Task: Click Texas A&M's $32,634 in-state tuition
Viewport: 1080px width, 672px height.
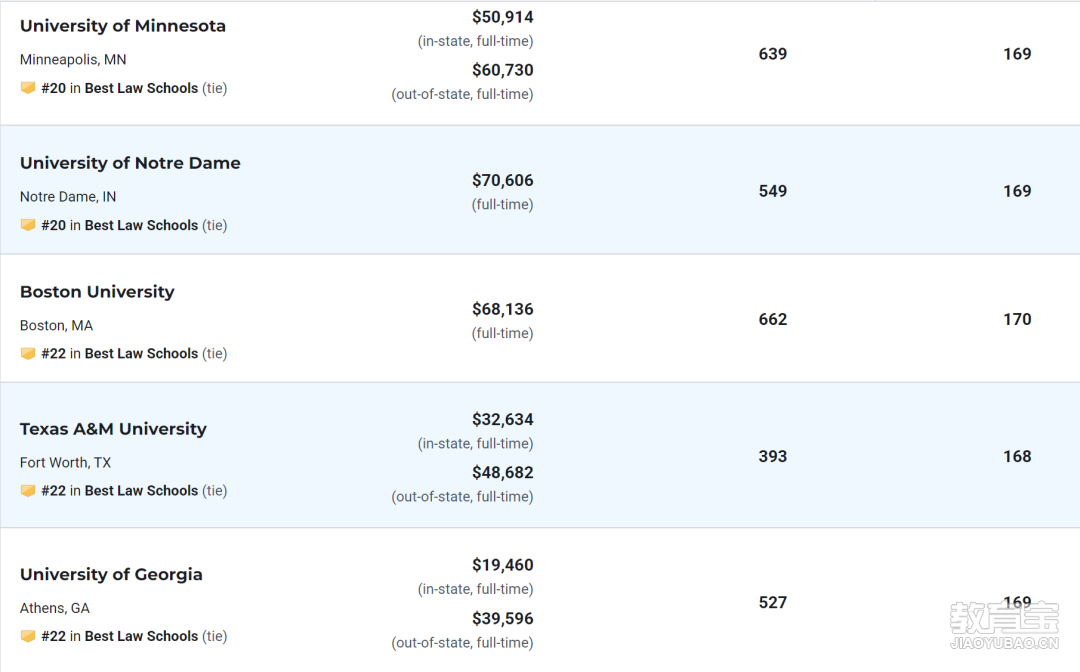Action: (502, 420)
